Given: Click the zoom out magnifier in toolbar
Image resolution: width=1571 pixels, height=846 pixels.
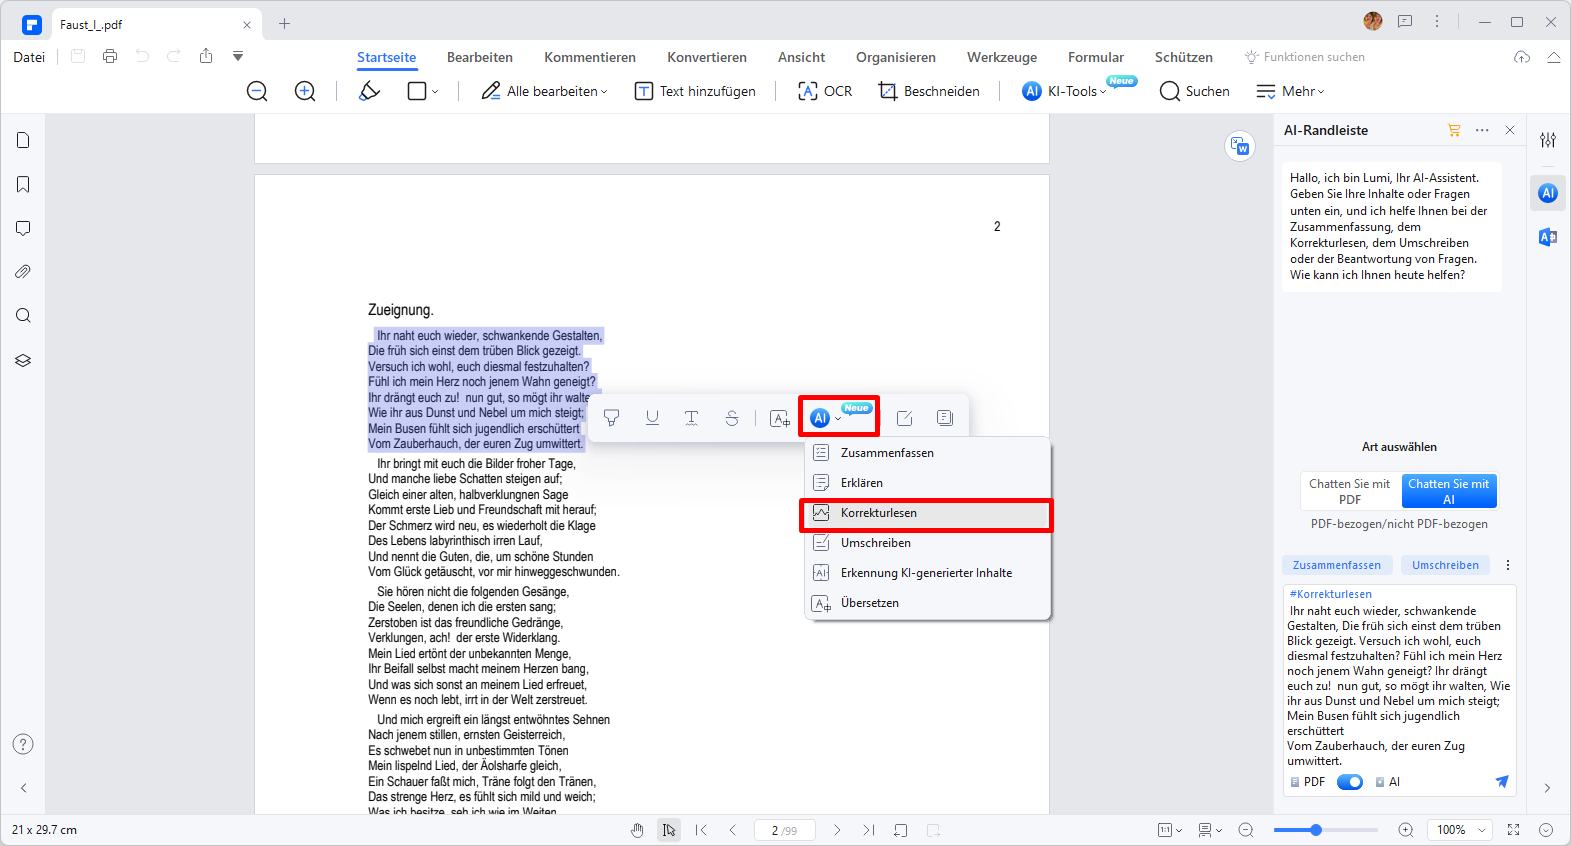Looking at the screenshot, I should (x=257, y=91).
